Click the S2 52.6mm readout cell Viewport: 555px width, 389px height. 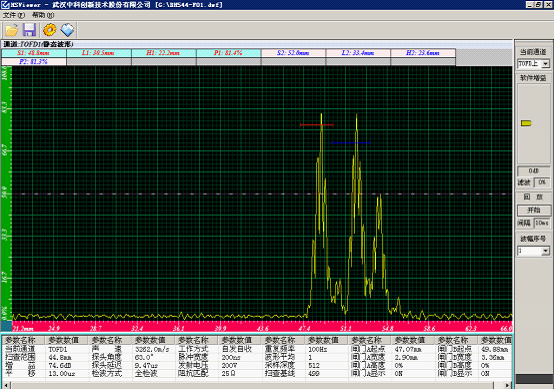(x=293, y=53)
